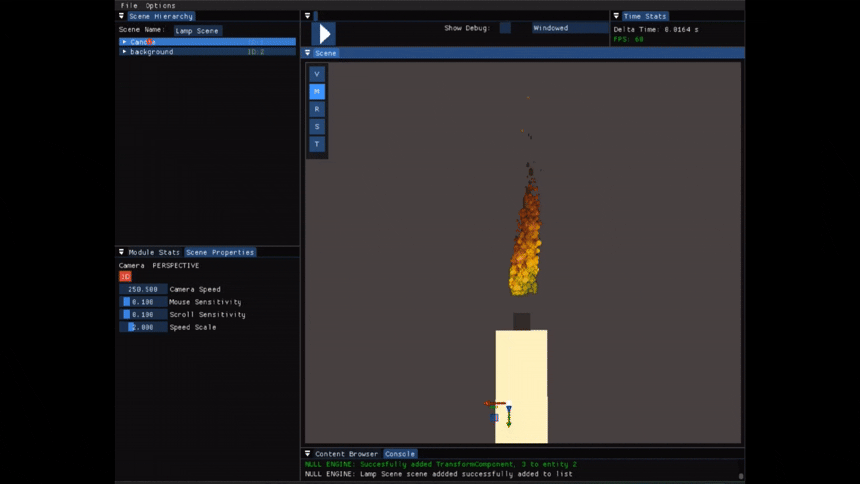The image size is (860, 484).
Task: Select the Candle entity row
Action: (207, 42)
